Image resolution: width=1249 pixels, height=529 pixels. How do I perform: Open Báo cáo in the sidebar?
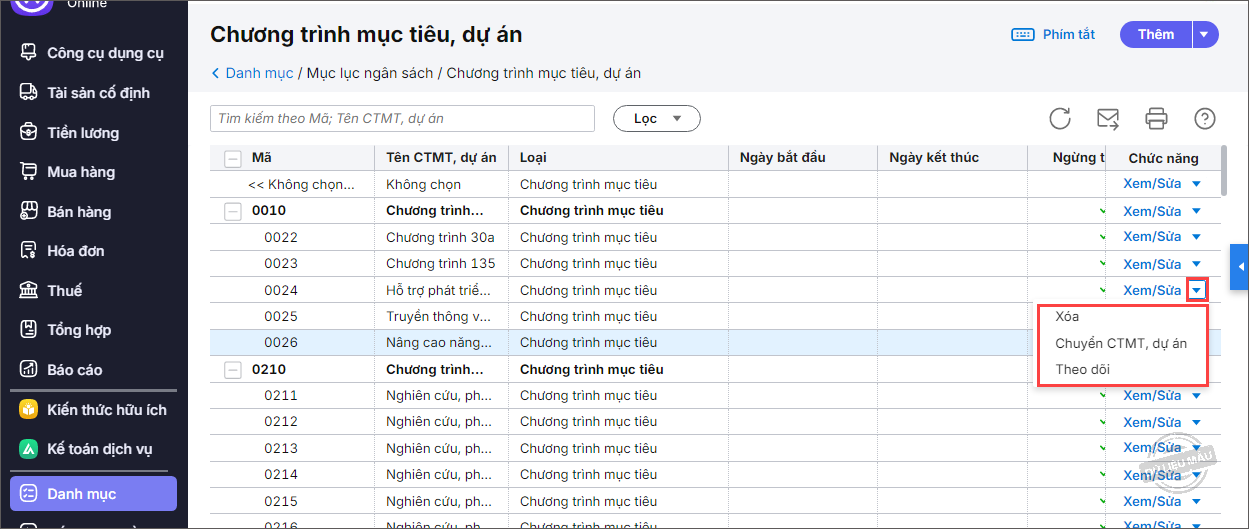coord(75,369)
